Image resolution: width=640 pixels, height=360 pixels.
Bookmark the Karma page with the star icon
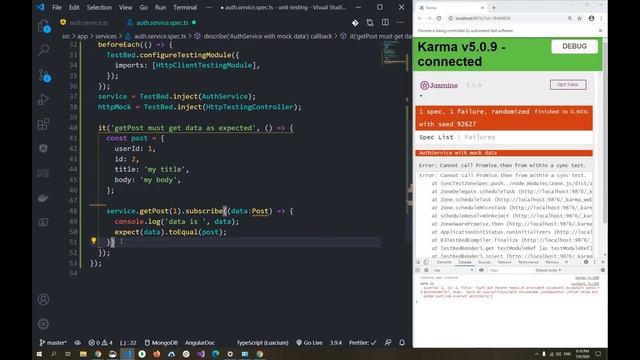[579, 18]
